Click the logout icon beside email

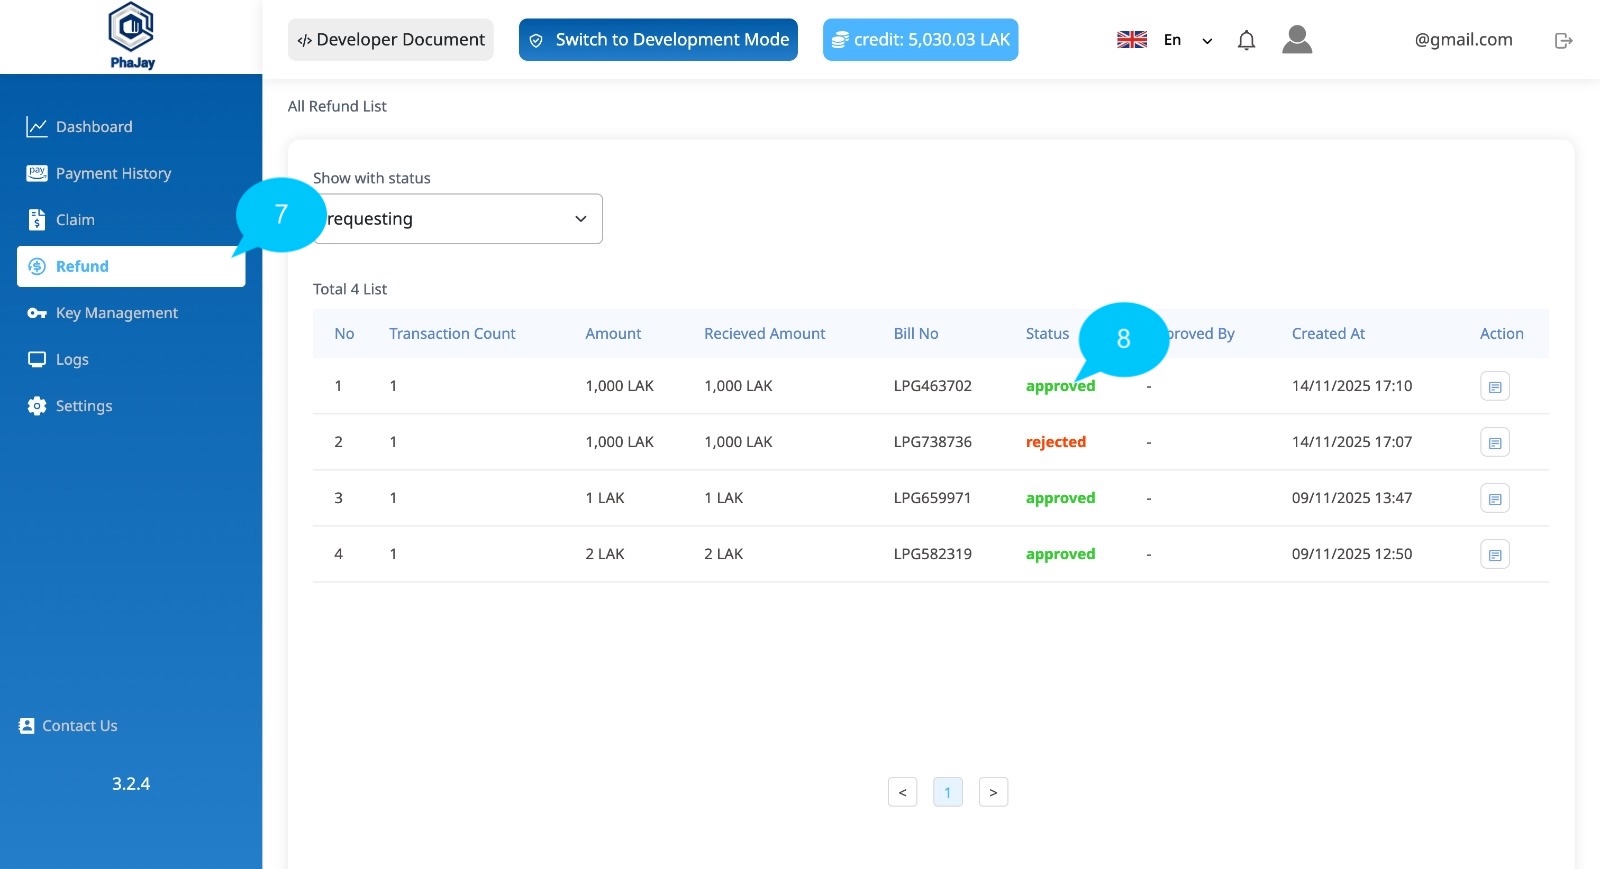pyautogui.click(x=1563, y=40)
